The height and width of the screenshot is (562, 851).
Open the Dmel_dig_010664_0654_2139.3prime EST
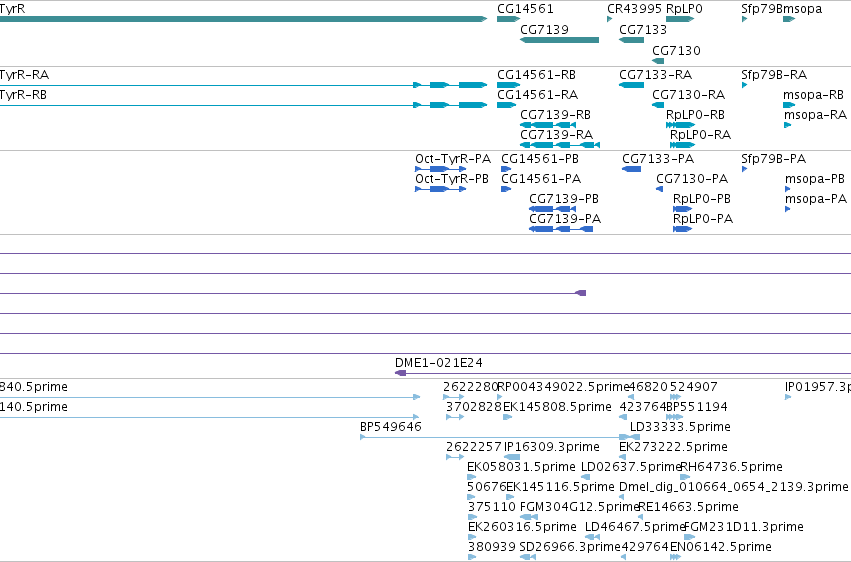622,497
